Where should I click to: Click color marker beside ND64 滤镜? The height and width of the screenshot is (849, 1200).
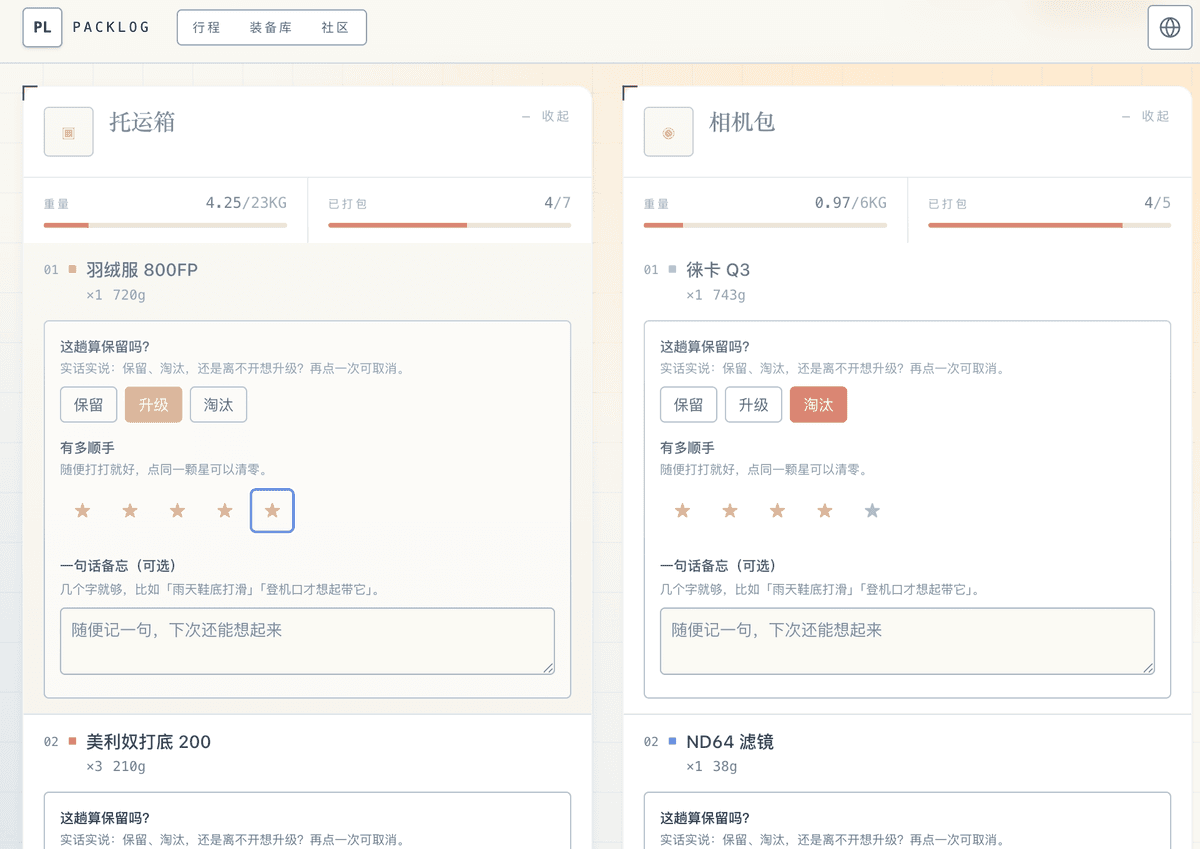pos(672,741)
